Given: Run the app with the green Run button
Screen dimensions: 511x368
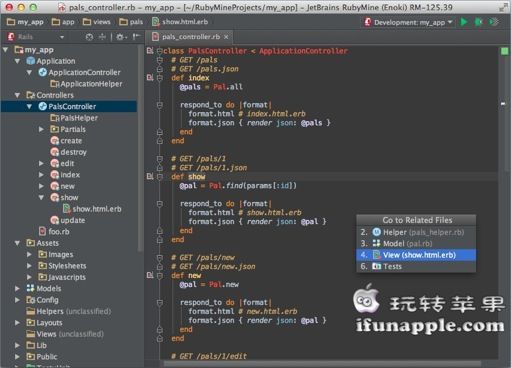Looking at the screenshot, I should pos(464,22).
